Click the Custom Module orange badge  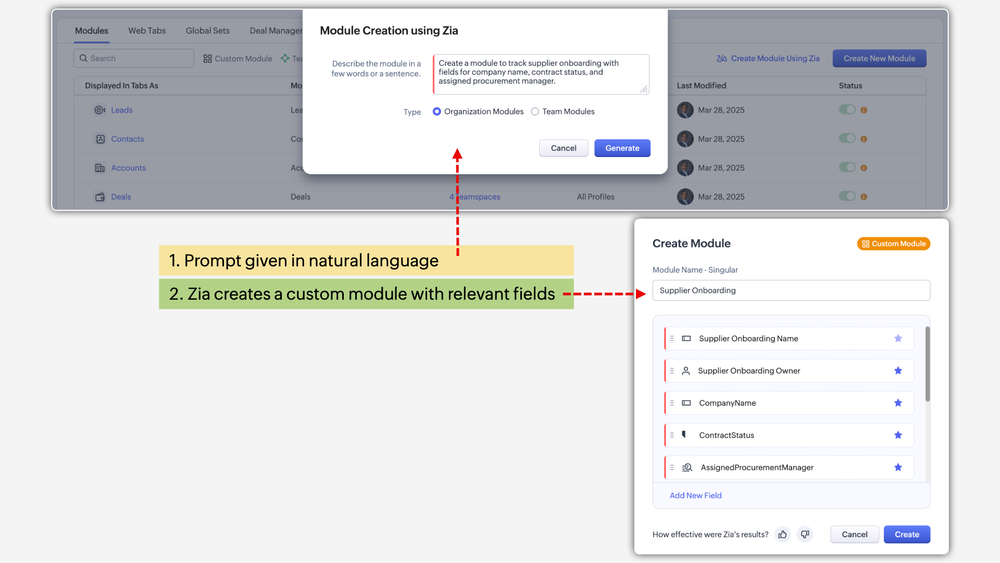(x=893, y=244)
